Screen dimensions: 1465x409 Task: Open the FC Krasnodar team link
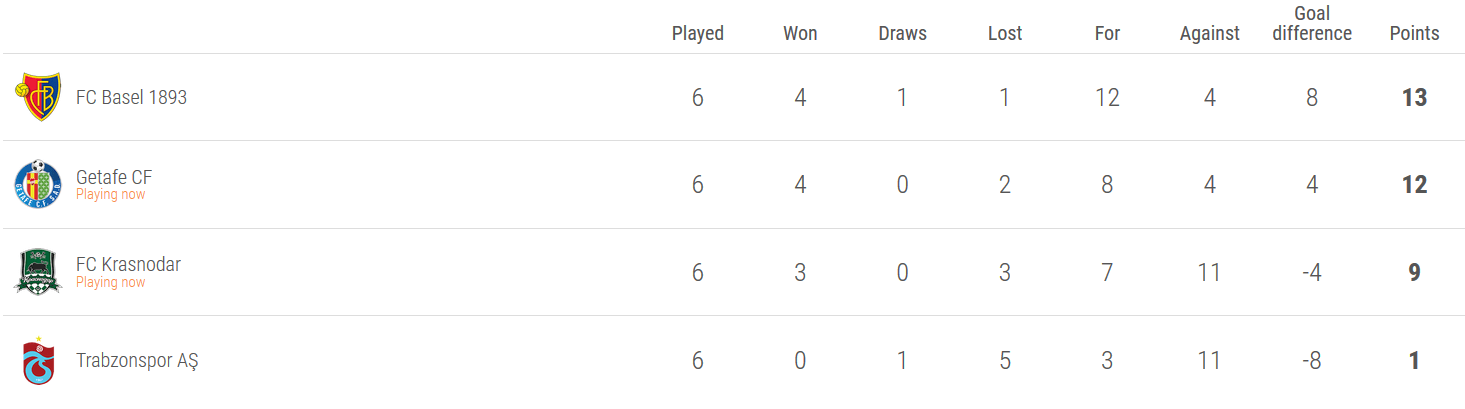128,265
